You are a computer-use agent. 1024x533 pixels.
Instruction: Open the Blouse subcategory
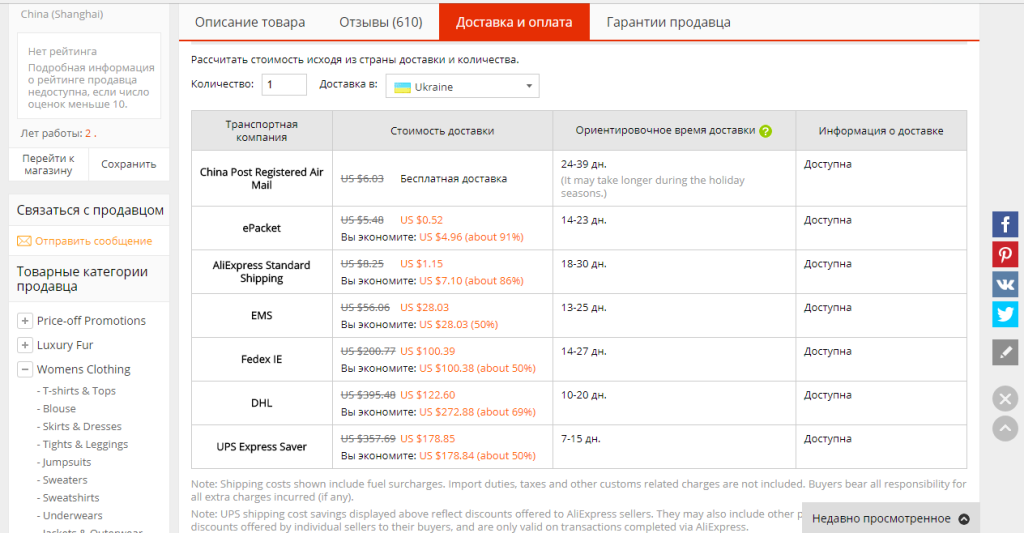click(x=59, y=408)
